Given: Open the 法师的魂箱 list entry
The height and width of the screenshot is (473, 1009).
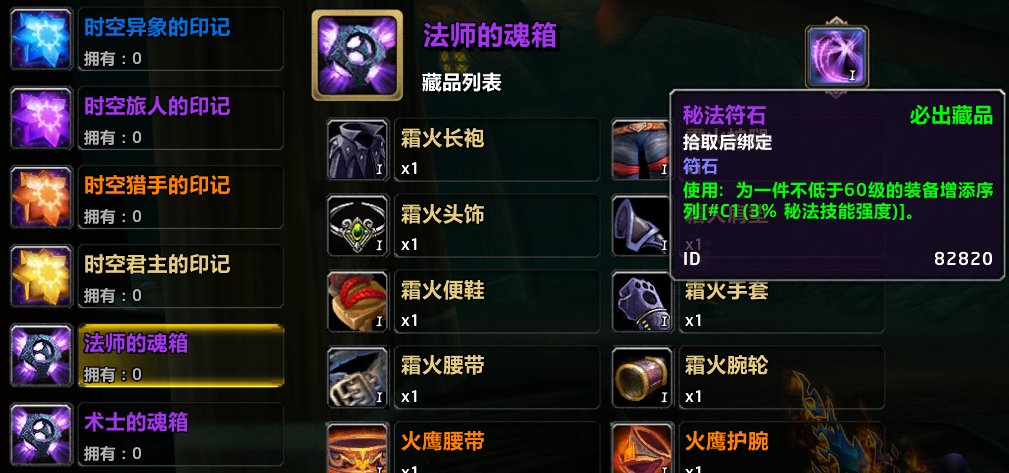Looking at the screenshot, I should tap(181, 355).
